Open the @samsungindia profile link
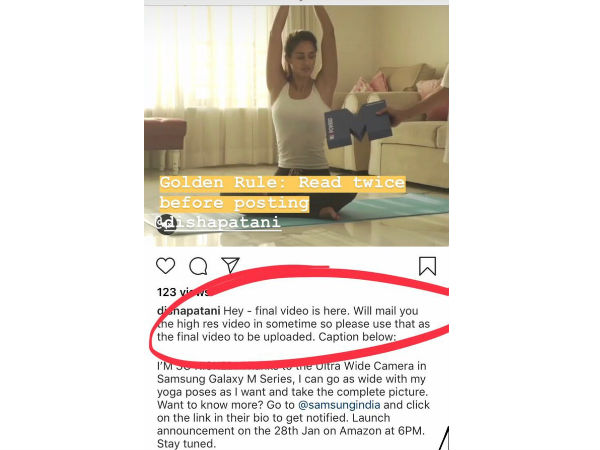Viewport: 600px width, 450px height. click(339, 405)
